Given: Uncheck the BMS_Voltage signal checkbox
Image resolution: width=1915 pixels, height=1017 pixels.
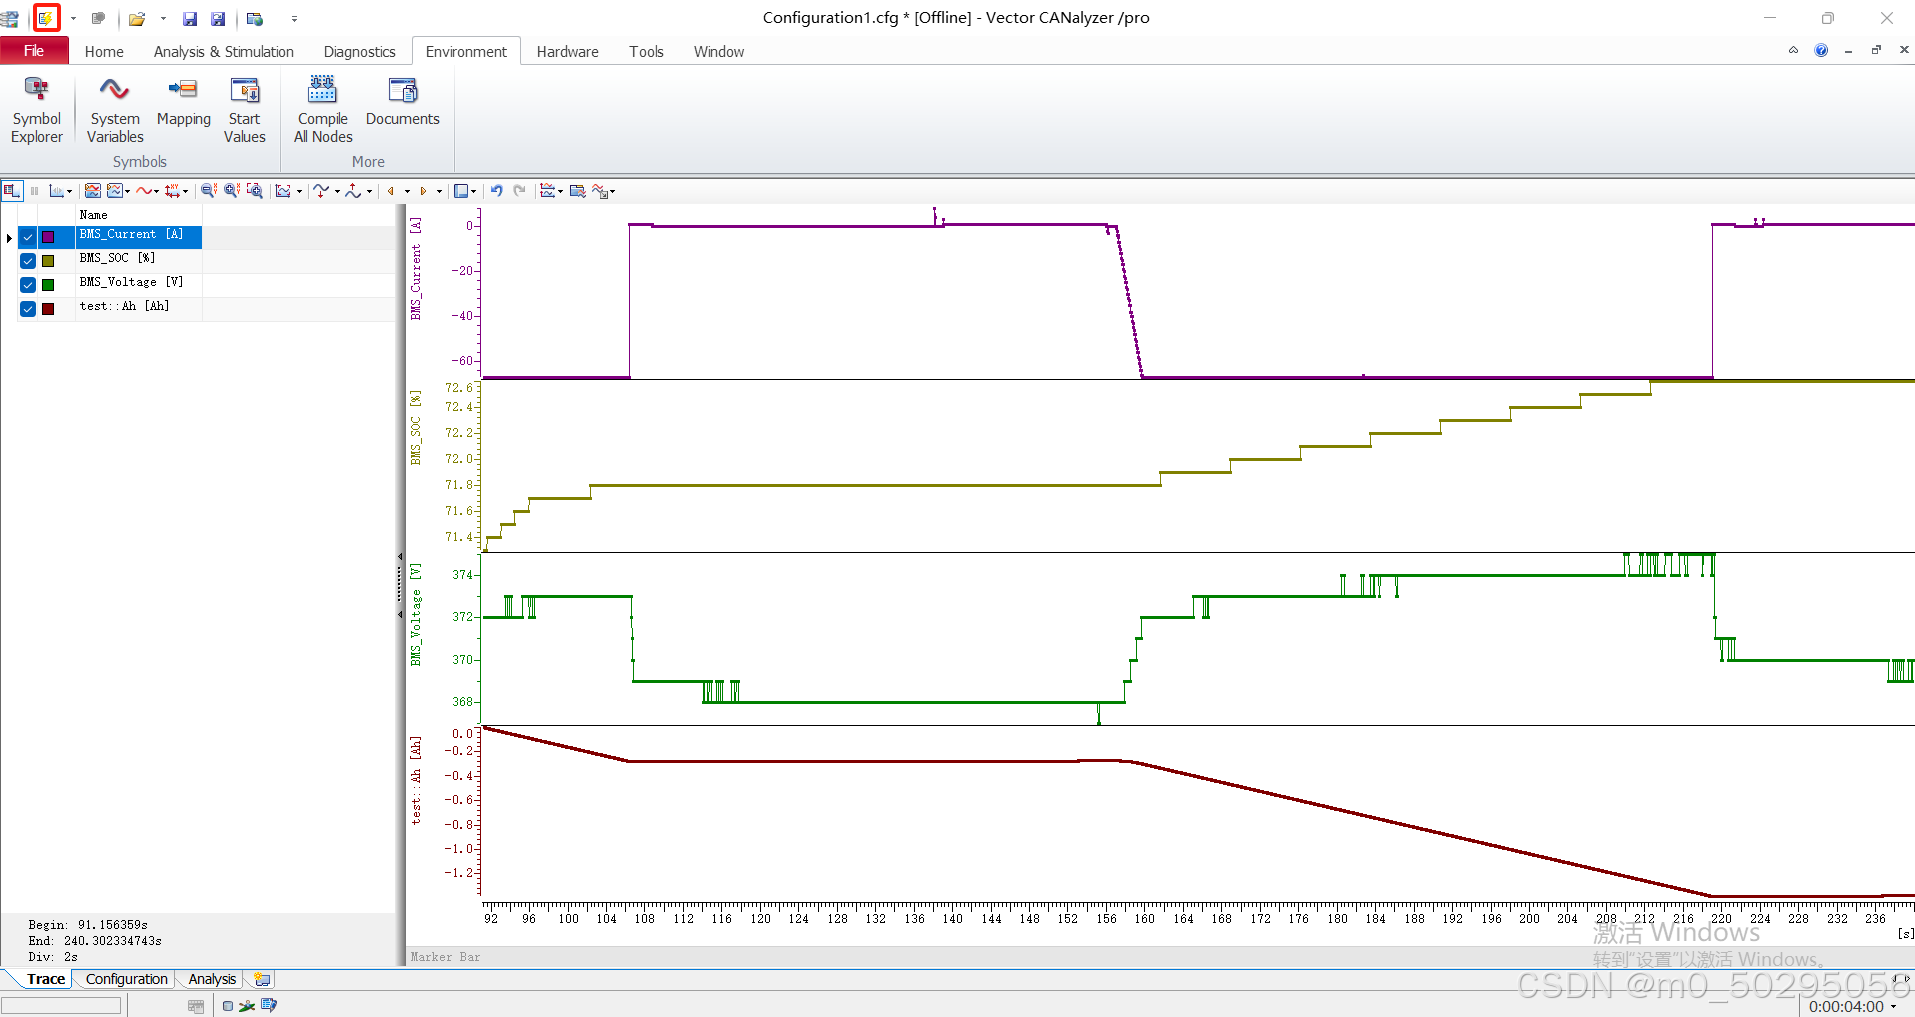Looking at the screenshot, I should click(x=28, y=285).
